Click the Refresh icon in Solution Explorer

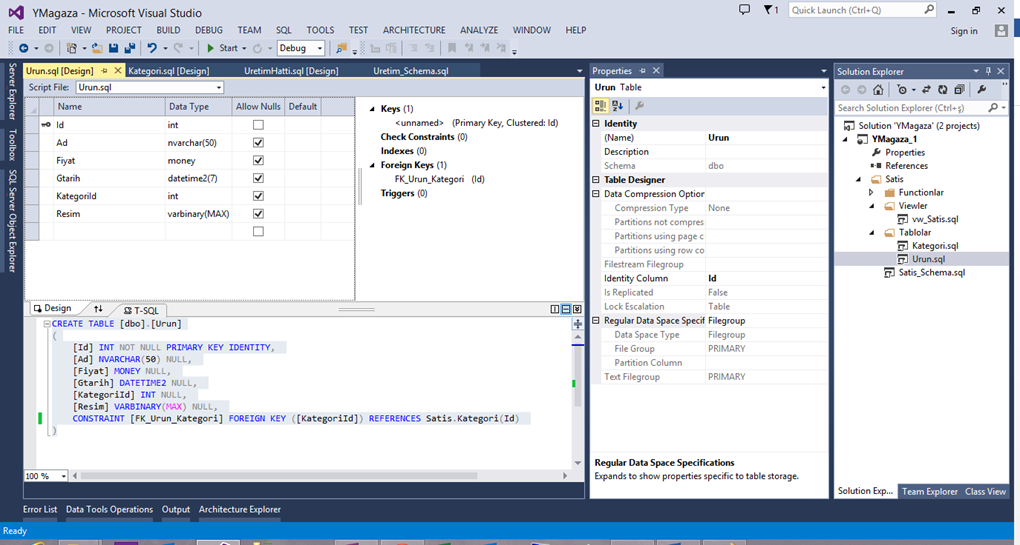pyautogui.click(x=943, y=90)
